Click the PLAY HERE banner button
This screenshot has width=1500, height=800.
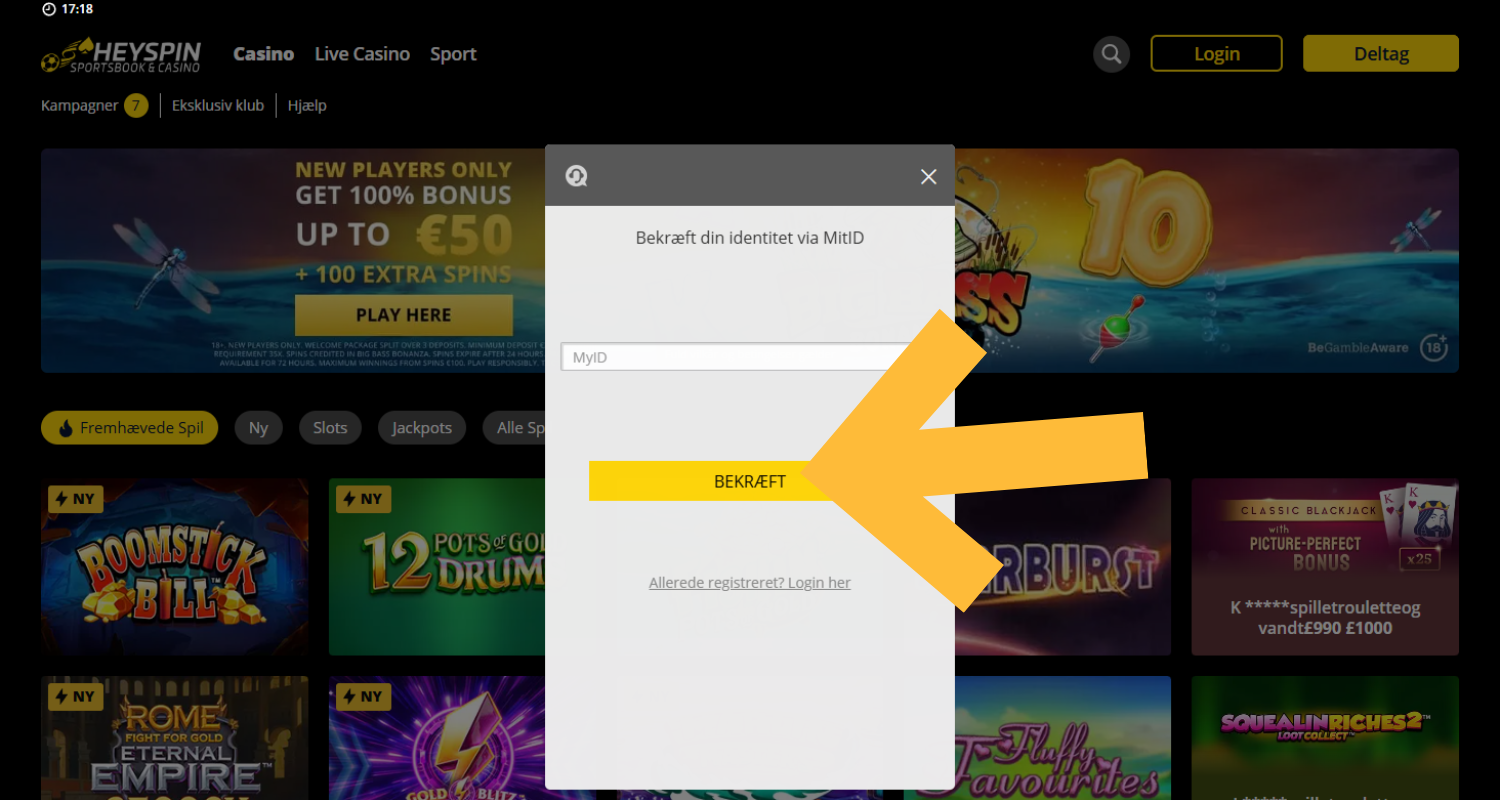pos(404,315)
